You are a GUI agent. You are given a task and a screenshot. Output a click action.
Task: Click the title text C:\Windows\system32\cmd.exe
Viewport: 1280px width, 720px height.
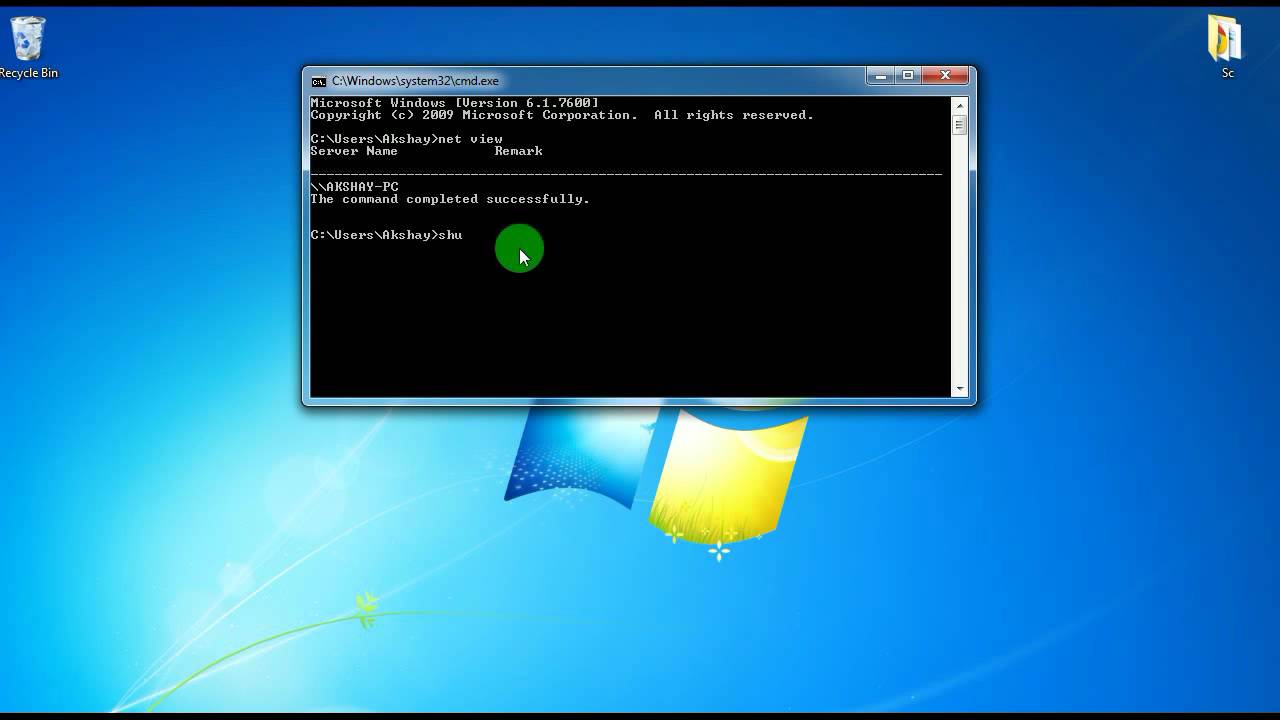tap(415, 81)
